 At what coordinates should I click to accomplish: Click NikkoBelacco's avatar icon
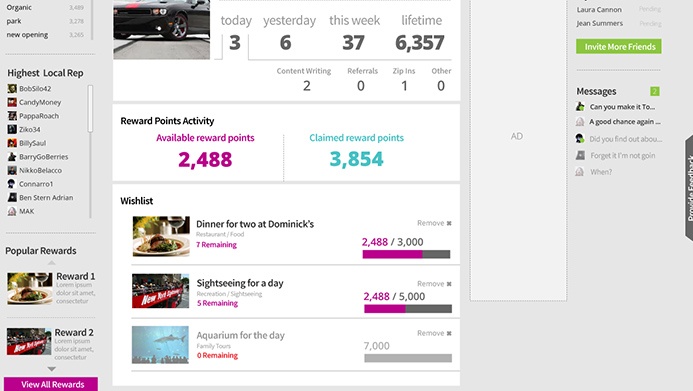tap(12, 170)
